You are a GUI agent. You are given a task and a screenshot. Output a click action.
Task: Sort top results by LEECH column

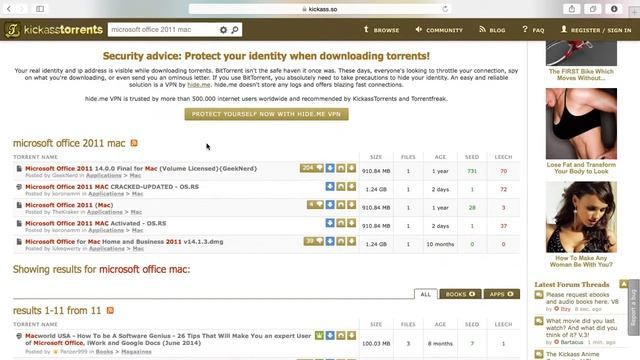pos(503,157)
